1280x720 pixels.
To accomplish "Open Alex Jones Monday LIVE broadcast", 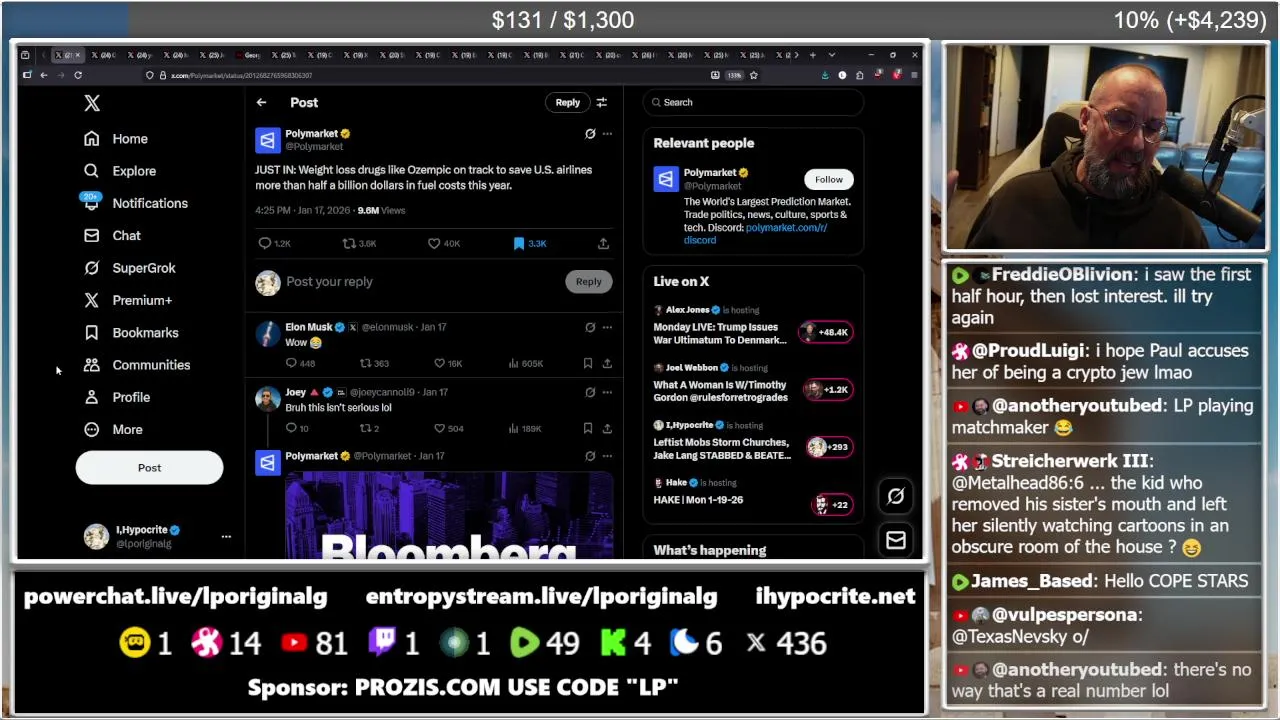I will [x=753, y=326].
